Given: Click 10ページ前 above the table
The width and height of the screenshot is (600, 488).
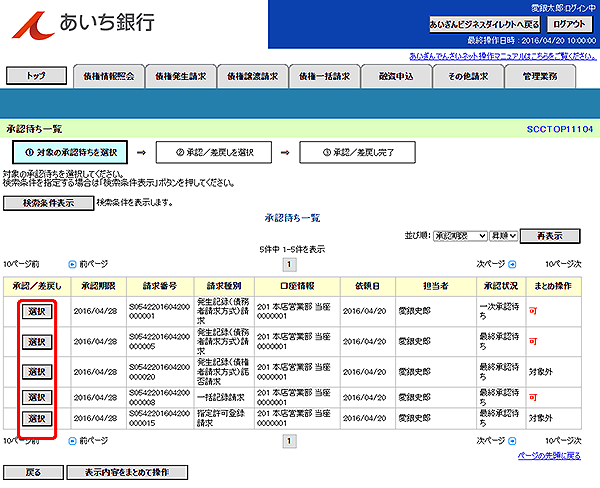Looking at the screenshot, I should pyautogui.click(x=21, y=264).
